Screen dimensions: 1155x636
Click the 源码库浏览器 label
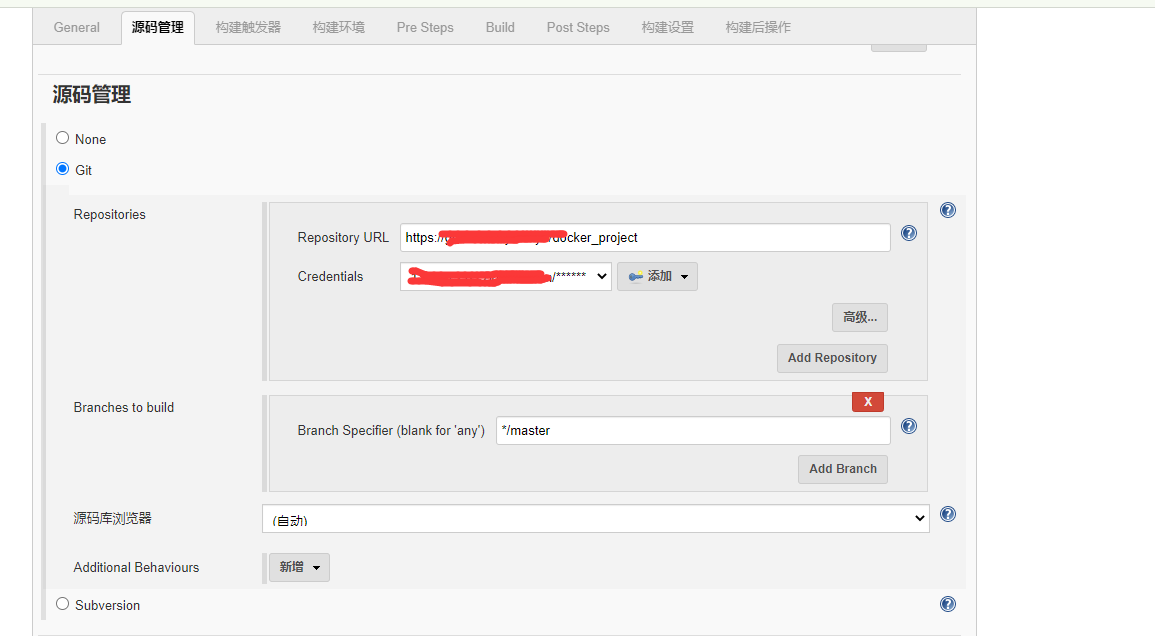[x=113, y=518]
